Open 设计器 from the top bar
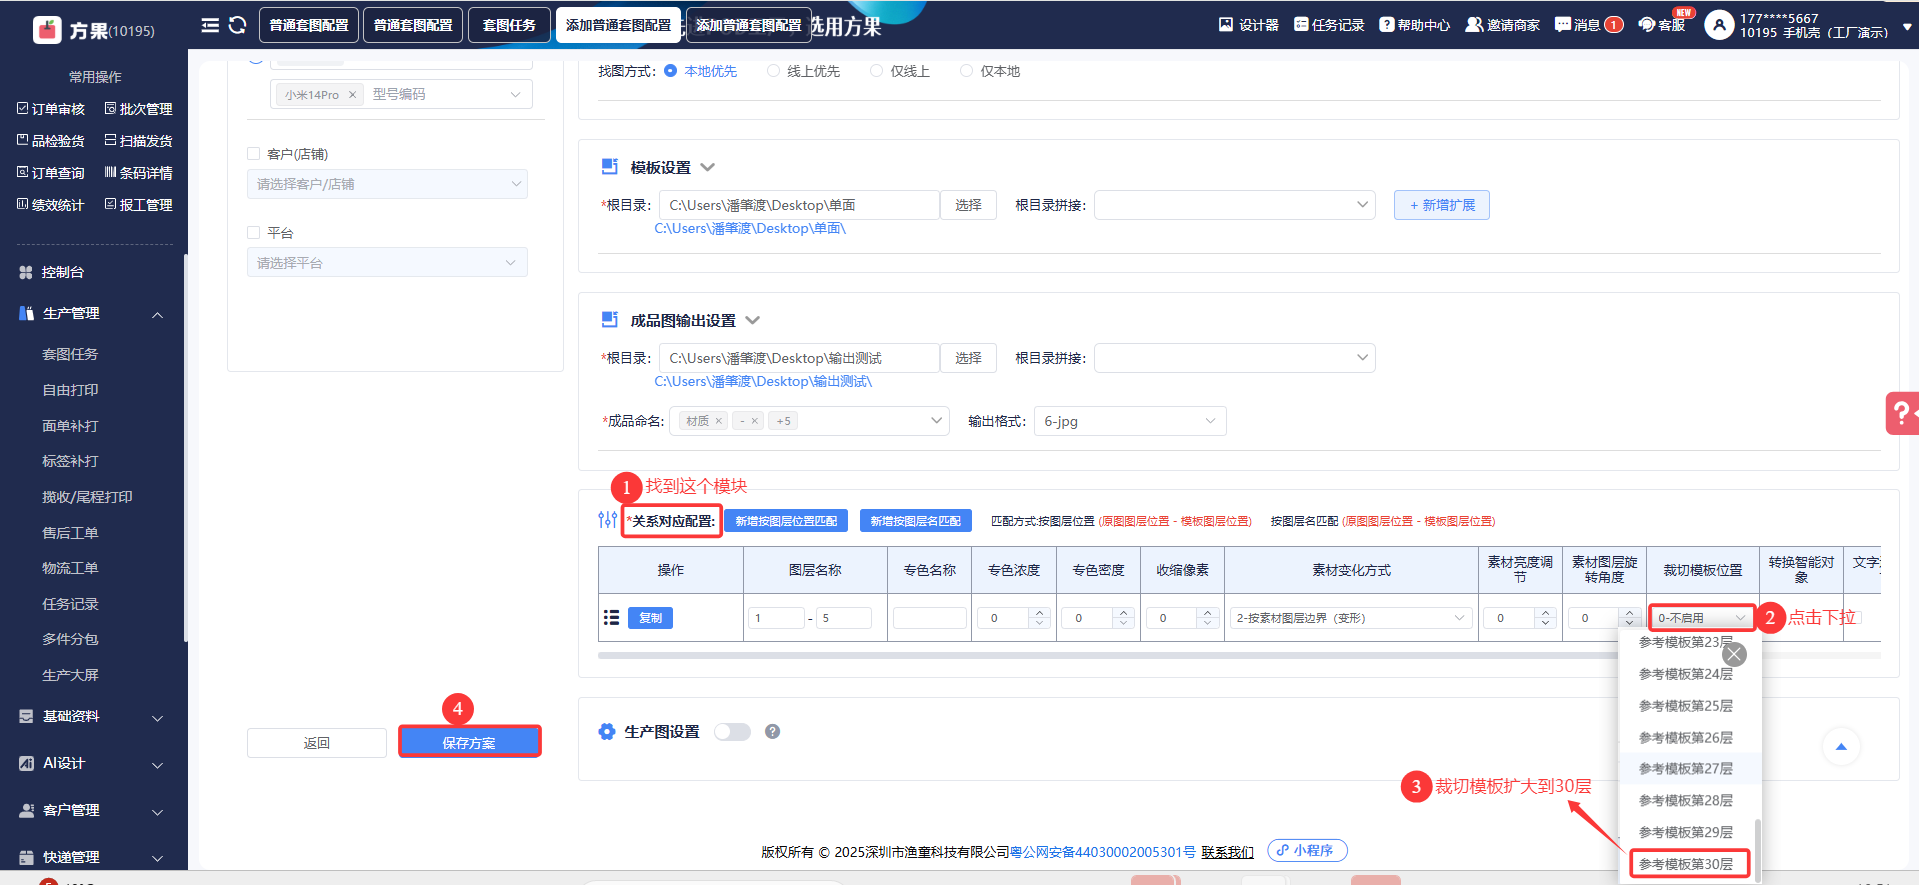The width and height of the screenshot is (1919, 885). click(1248, 25)
